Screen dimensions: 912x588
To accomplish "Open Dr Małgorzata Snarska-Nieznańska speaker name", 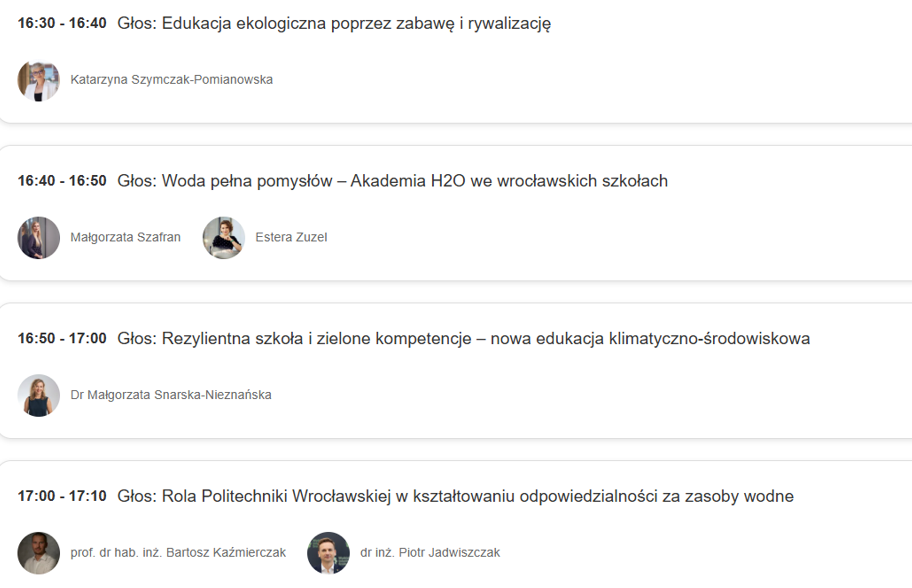I will pyautogui.click(x=170, y=395).
